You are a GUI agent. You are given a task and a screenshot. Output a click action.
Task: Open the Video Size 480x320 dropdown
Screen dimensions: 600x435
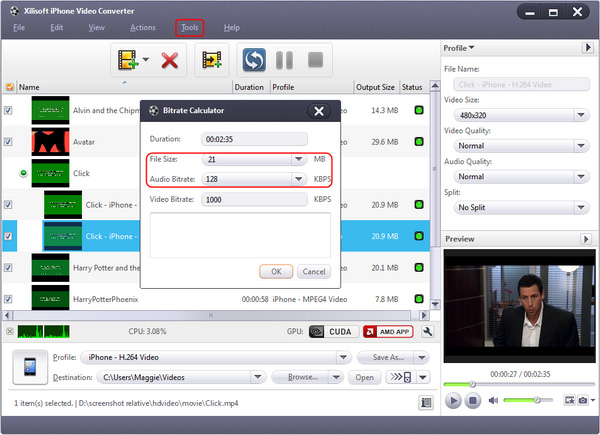coord(581,115)
